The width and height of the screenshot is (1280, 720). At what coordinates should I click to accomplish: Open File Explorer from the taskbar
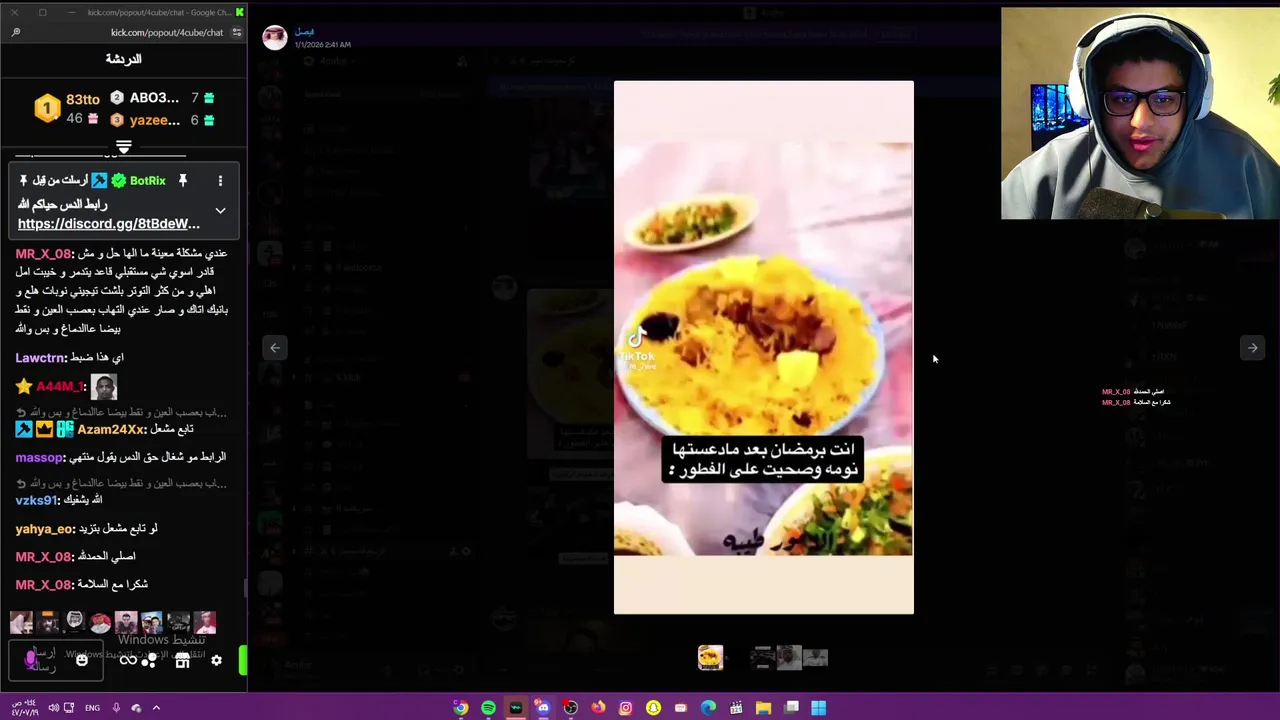763,708
